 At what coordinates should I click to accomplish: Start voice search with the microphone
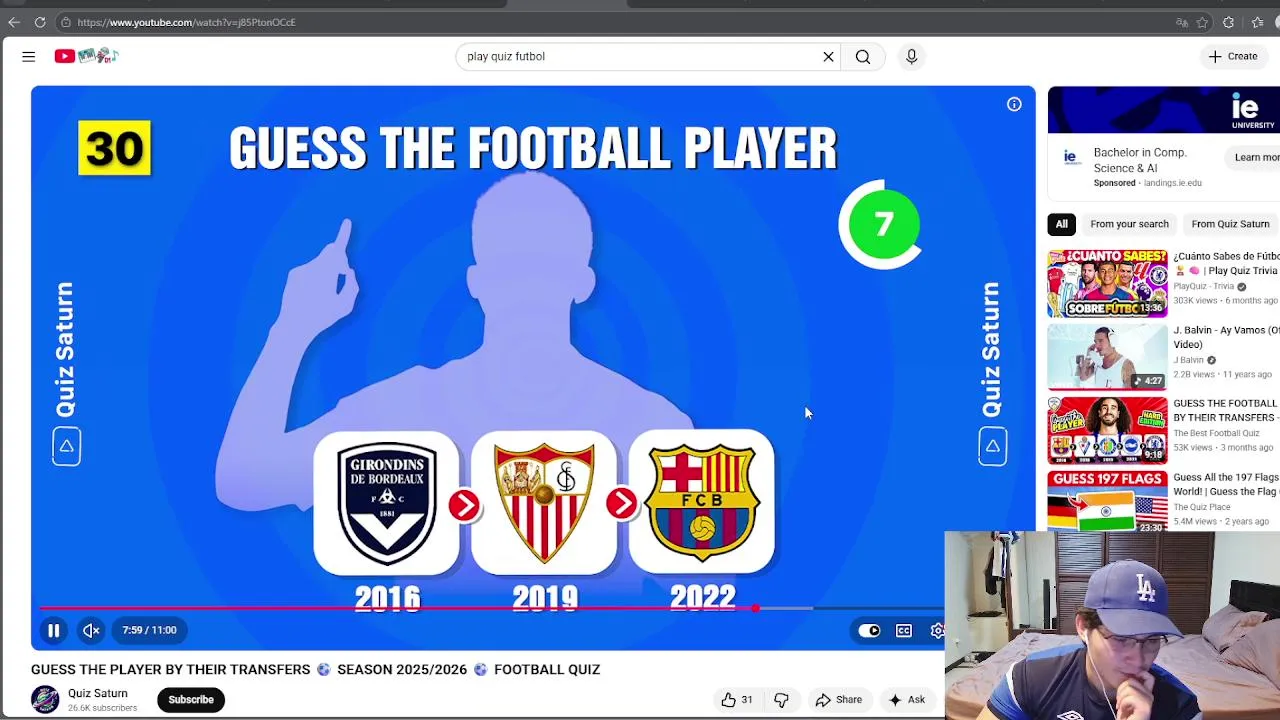click(x=911, y=57)
